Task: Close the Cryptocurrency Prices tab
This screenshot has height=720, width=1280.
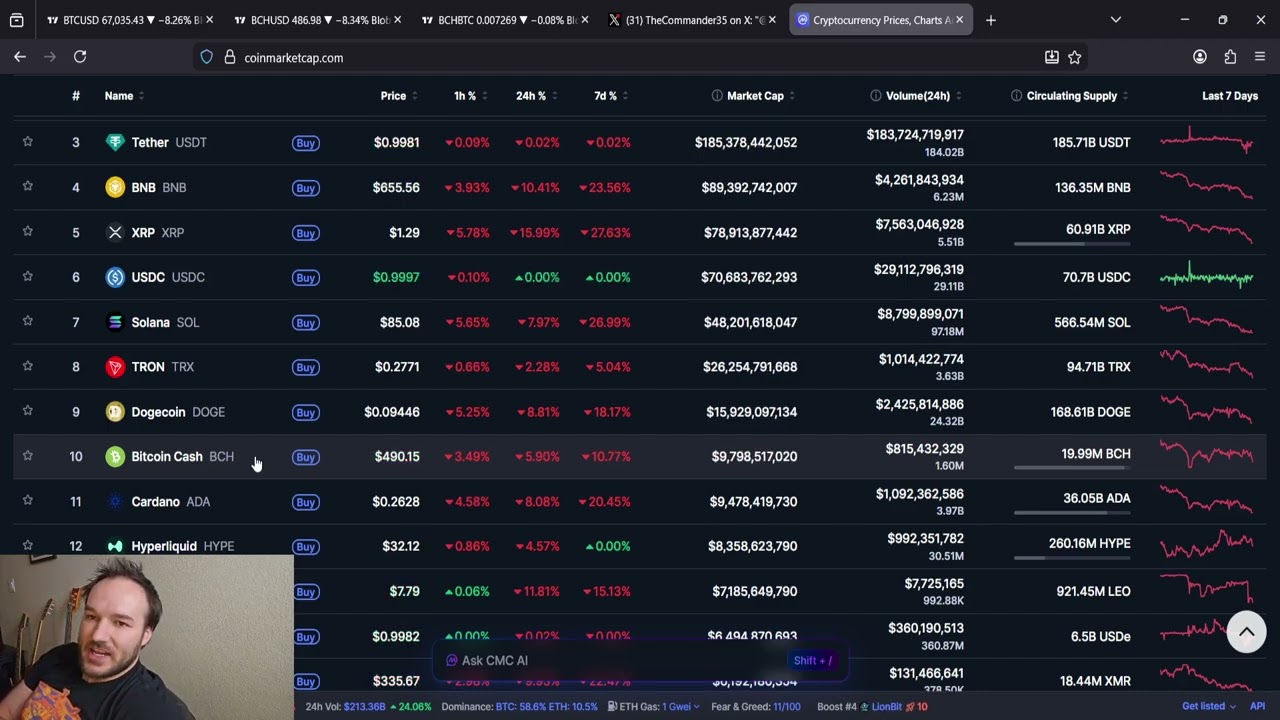Action: (x=959, y=20)
